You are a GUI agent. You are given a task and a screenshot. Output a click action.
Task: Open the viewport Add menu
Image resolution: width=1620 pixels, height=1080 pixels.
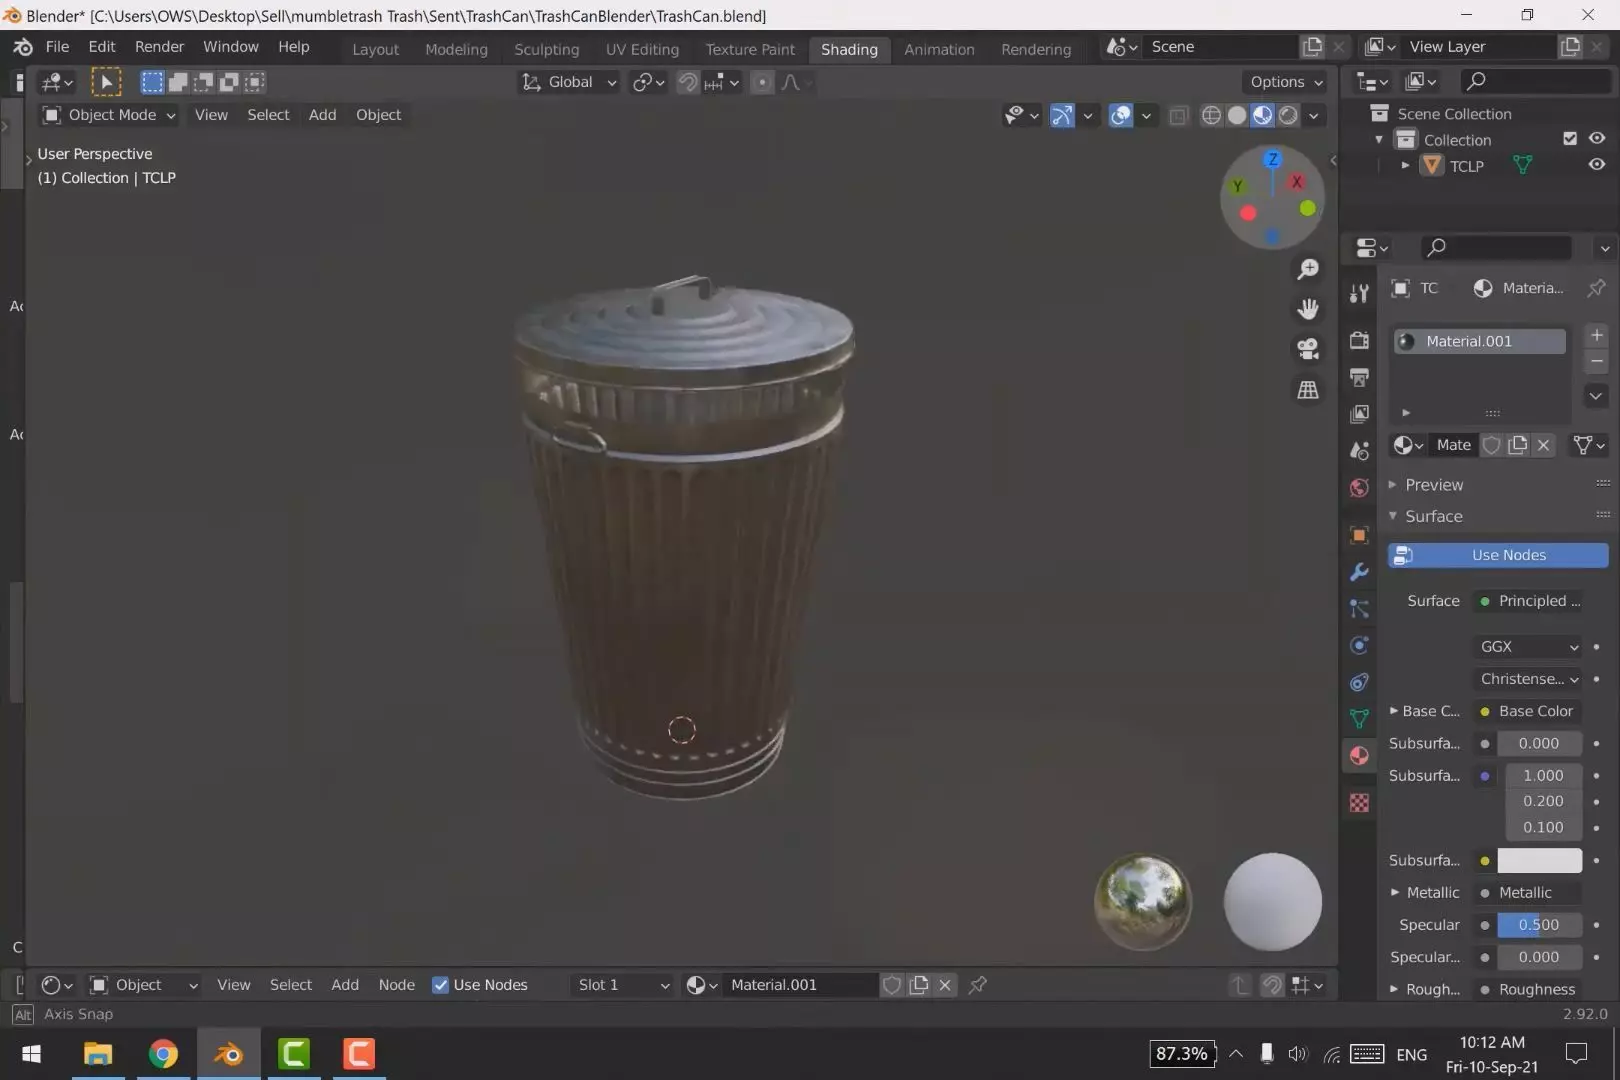322,115
